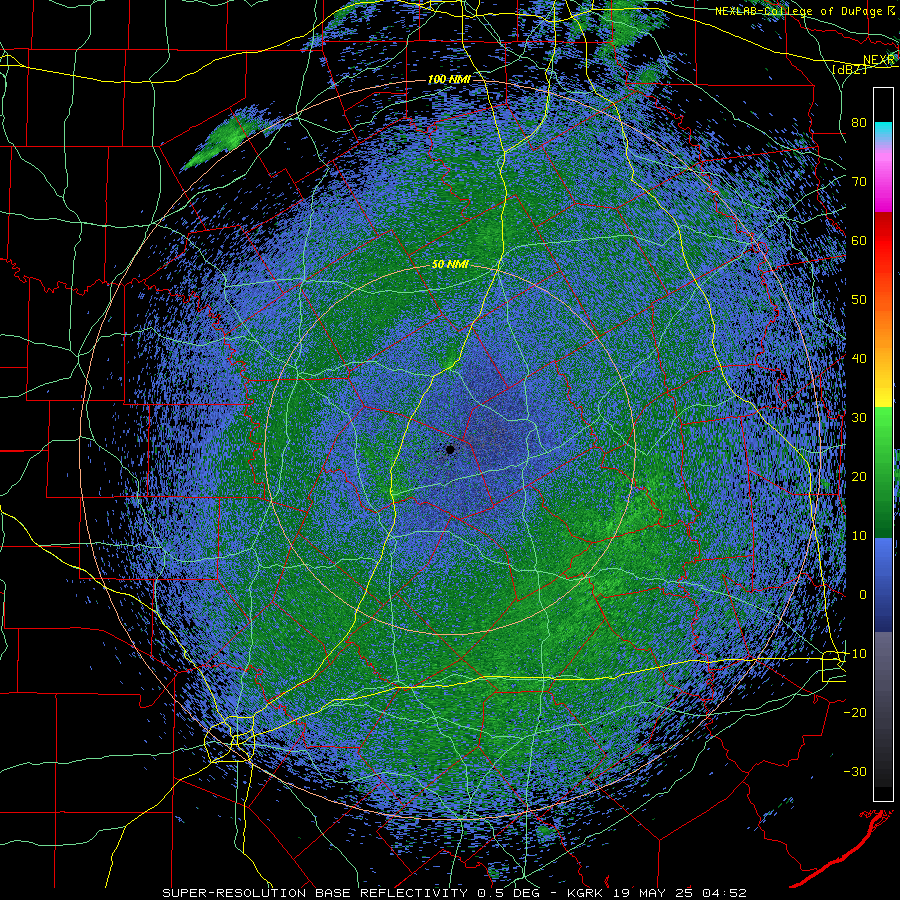Click the red coastline island shape at bottom right
This screenshot has width=900, height=900.
pyautogui.click(x=842, y=851)
